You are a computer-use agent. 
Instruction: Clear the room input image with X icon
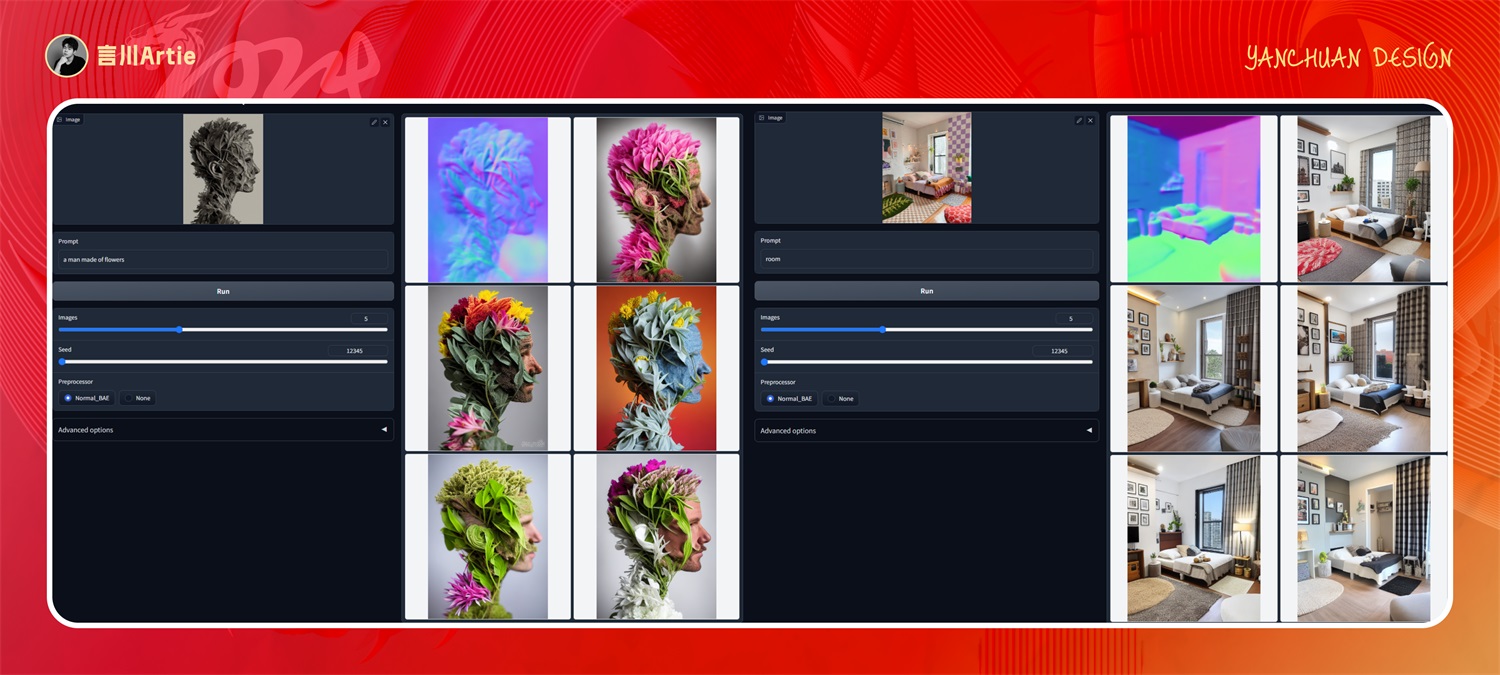(x=1090, y=120)
